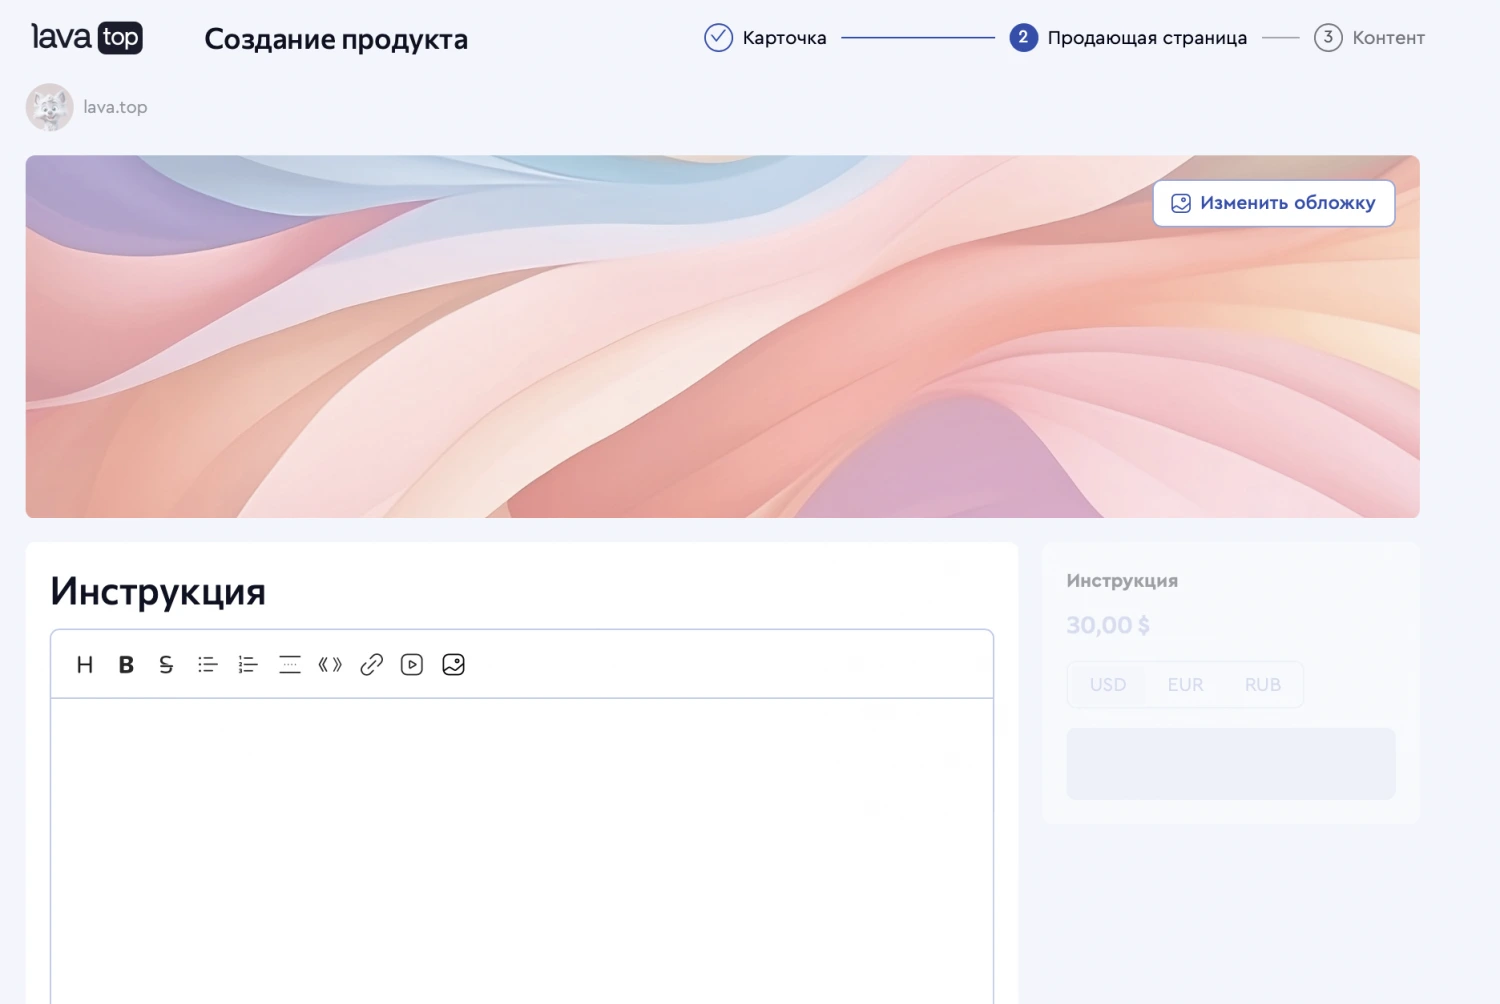
Task: Switch price to RUB currency
Action: (x=1262, y=685)
